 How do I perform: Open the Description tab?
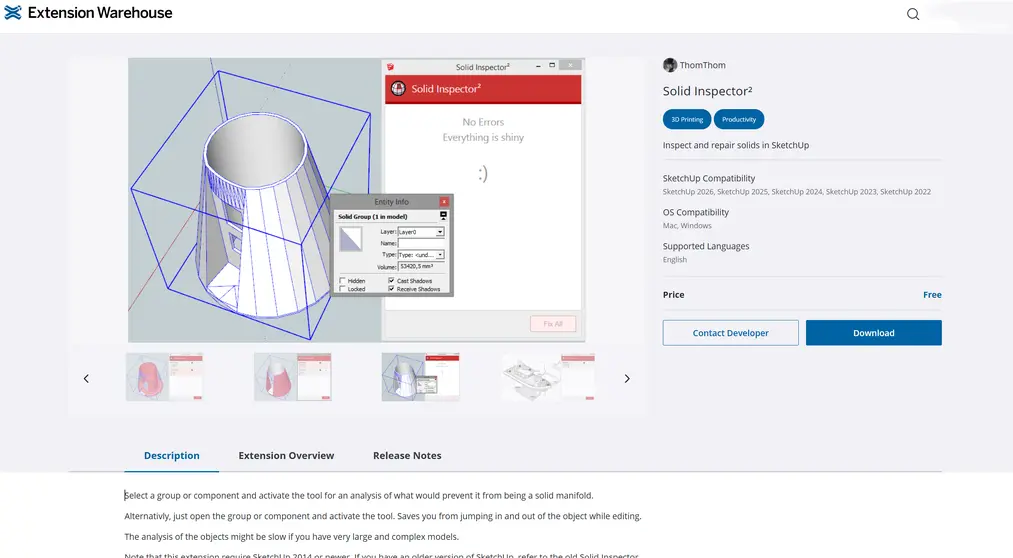171,455
